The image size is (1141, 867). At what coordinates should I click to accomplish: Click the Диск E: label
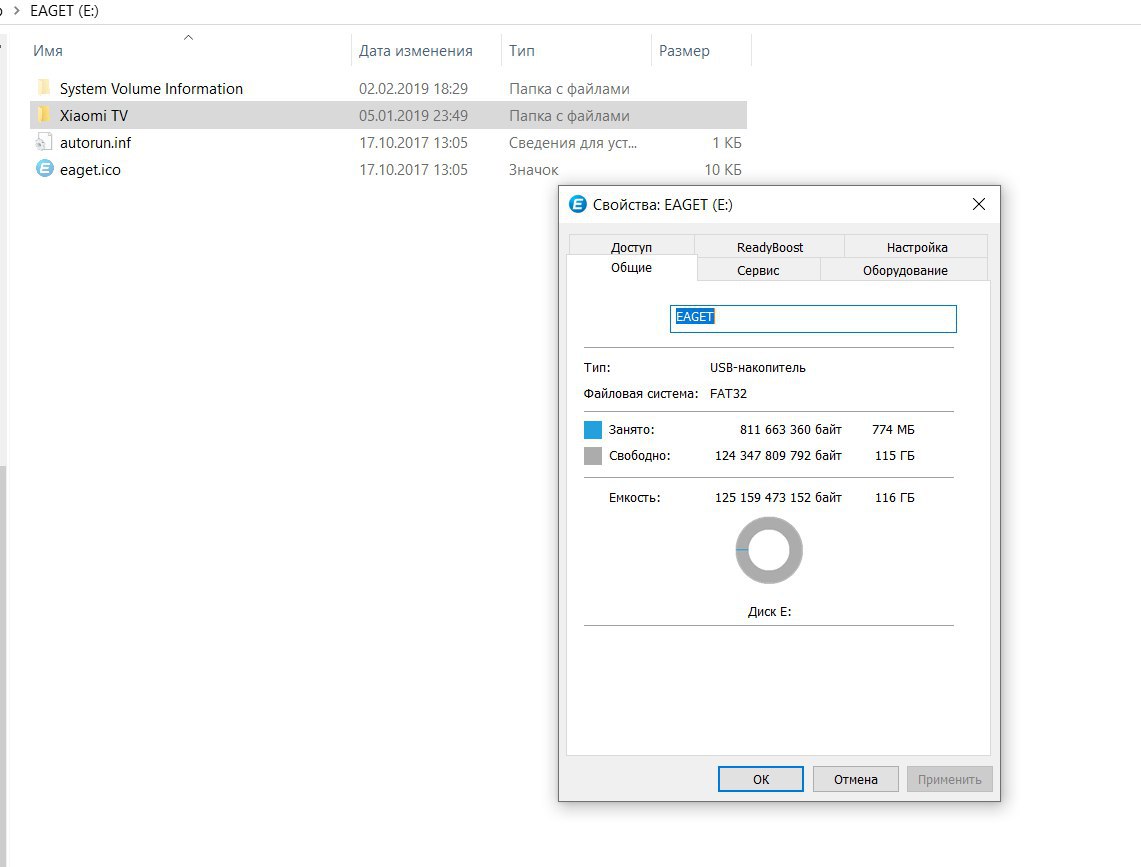[769, 611]
